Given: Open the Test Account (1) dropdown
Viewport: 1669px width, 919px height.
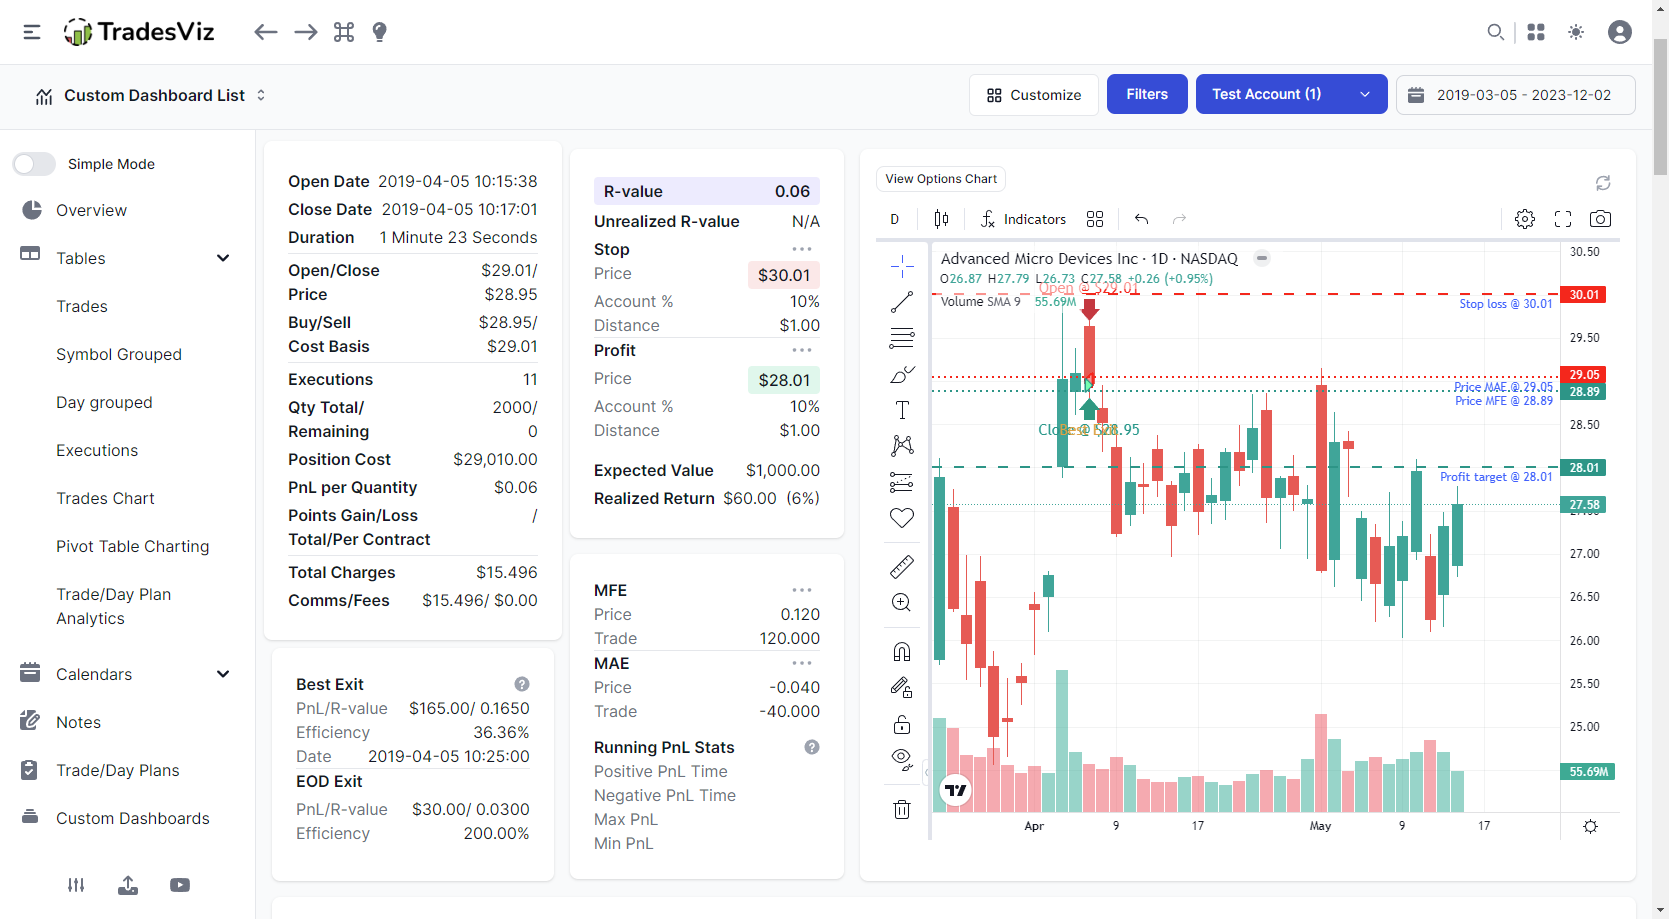Looking at the screenshot, I should tap(1291, 94).
